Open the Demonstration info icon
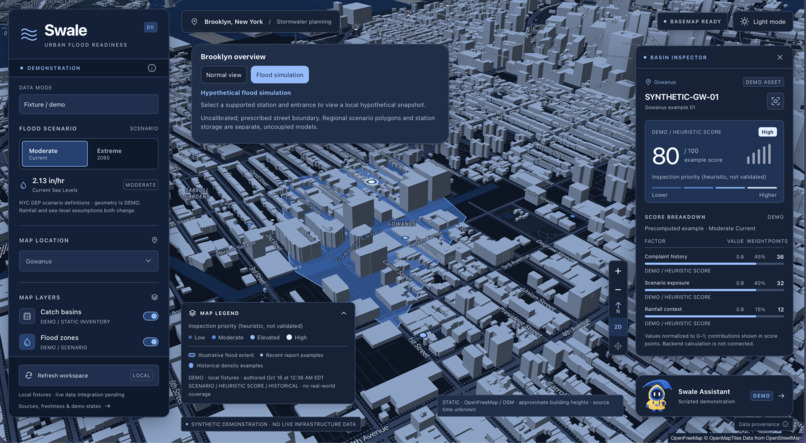The width and height of the screenshot is (806, 443). tap(152, 68)
